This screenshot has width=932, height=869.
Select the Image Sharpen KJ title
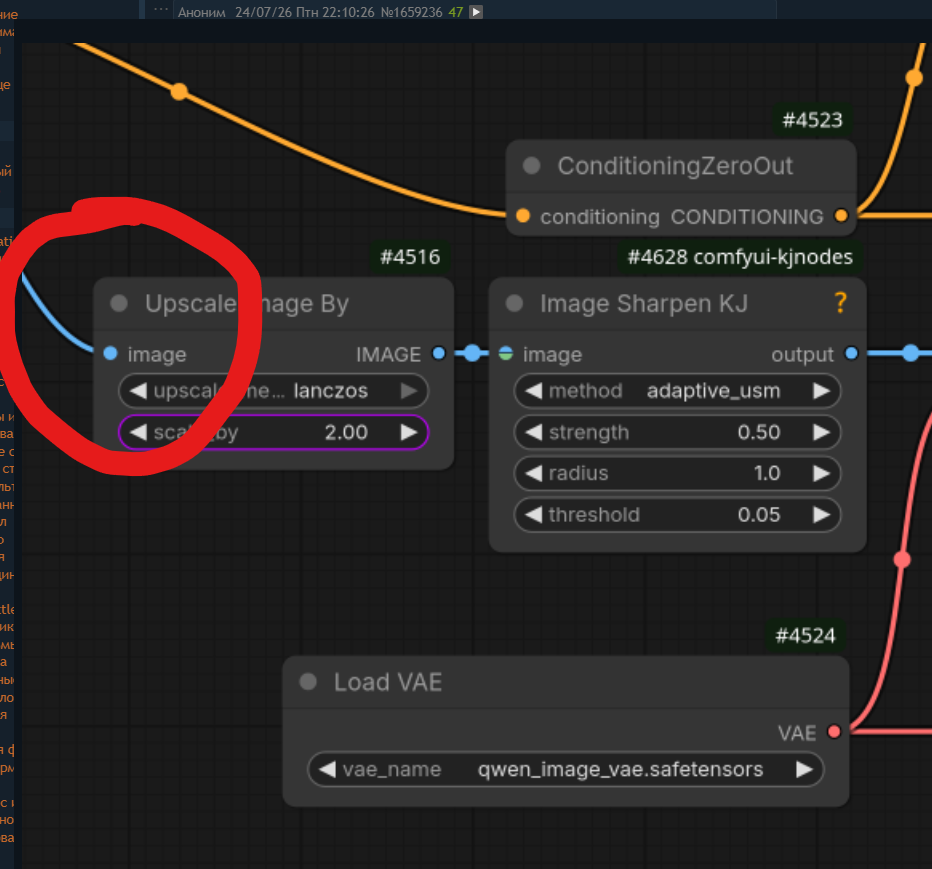[644, 304]
